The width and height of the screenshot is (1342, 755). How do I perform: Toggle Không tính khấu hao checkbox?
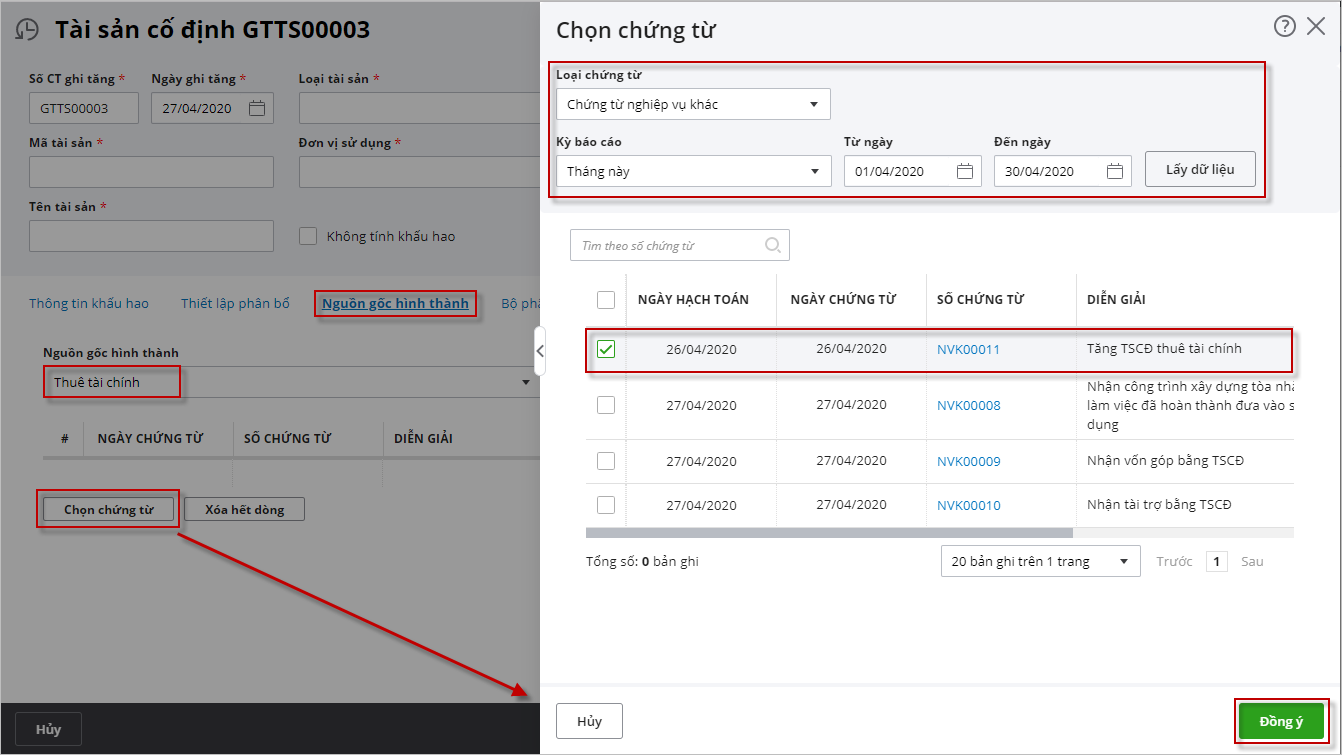309,237
